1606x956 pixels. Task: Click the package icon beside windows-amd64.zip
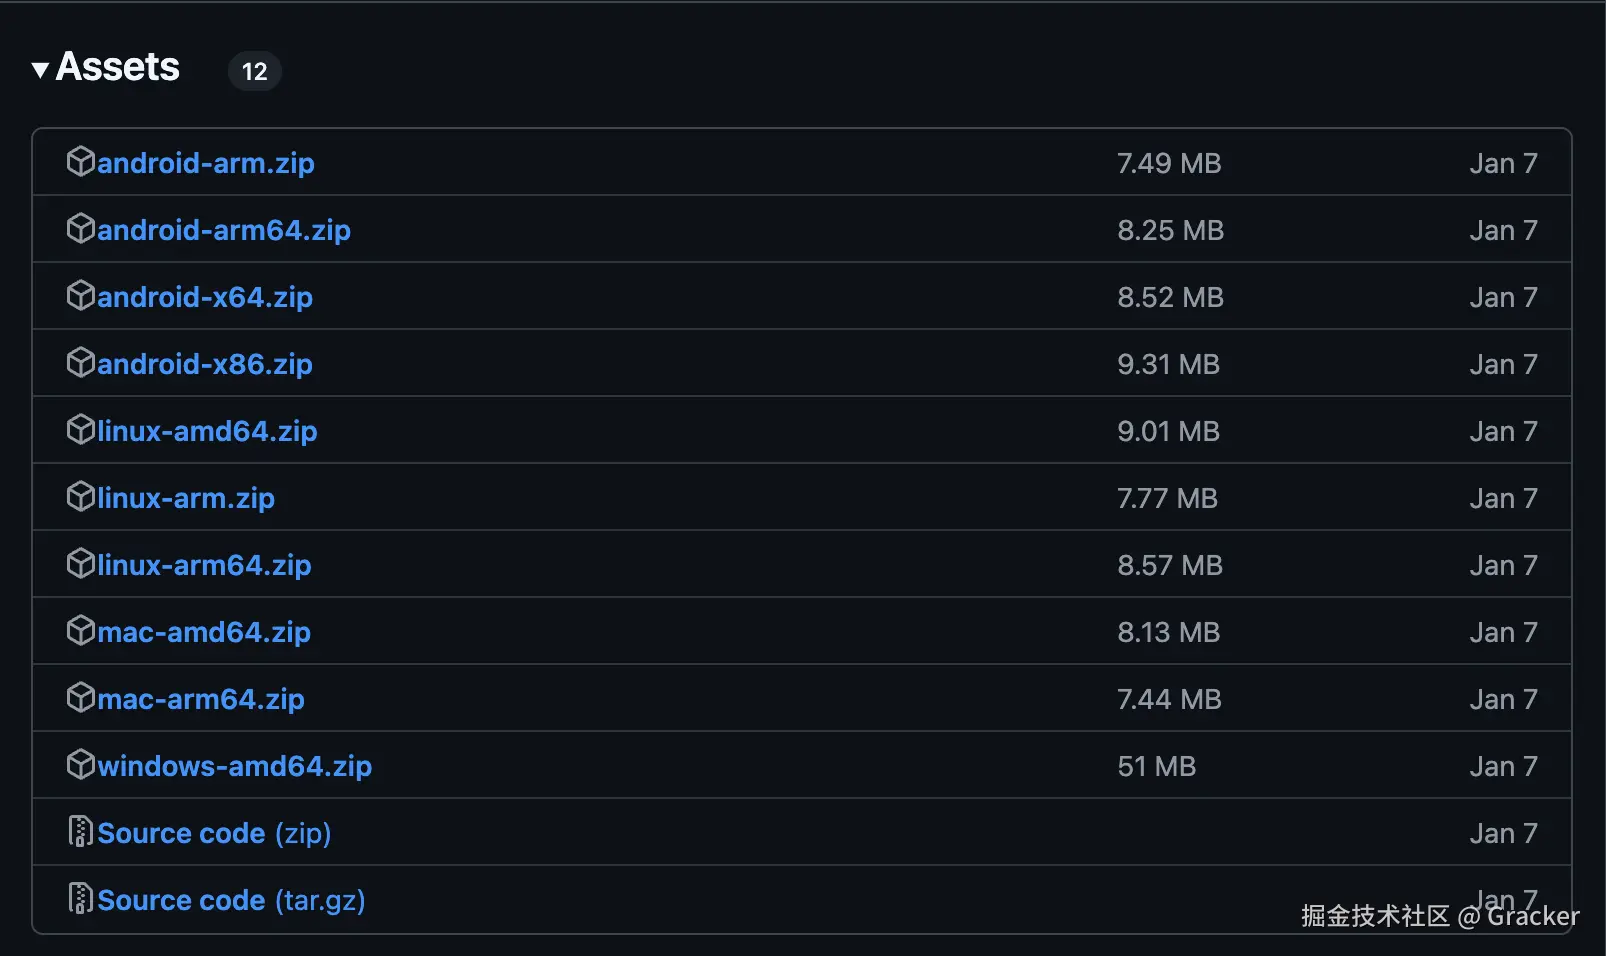click(x=80, y=765)
